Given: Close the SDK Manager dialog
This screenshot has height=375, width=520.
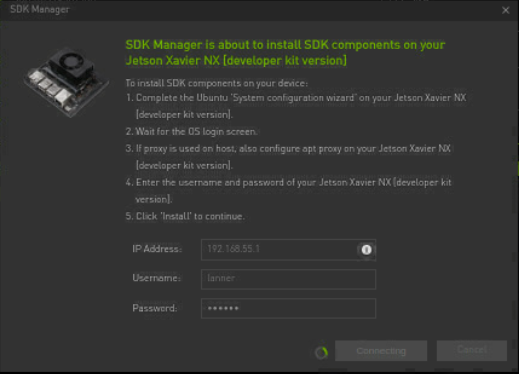Looking at the screenshot, I should pos(505,10).
